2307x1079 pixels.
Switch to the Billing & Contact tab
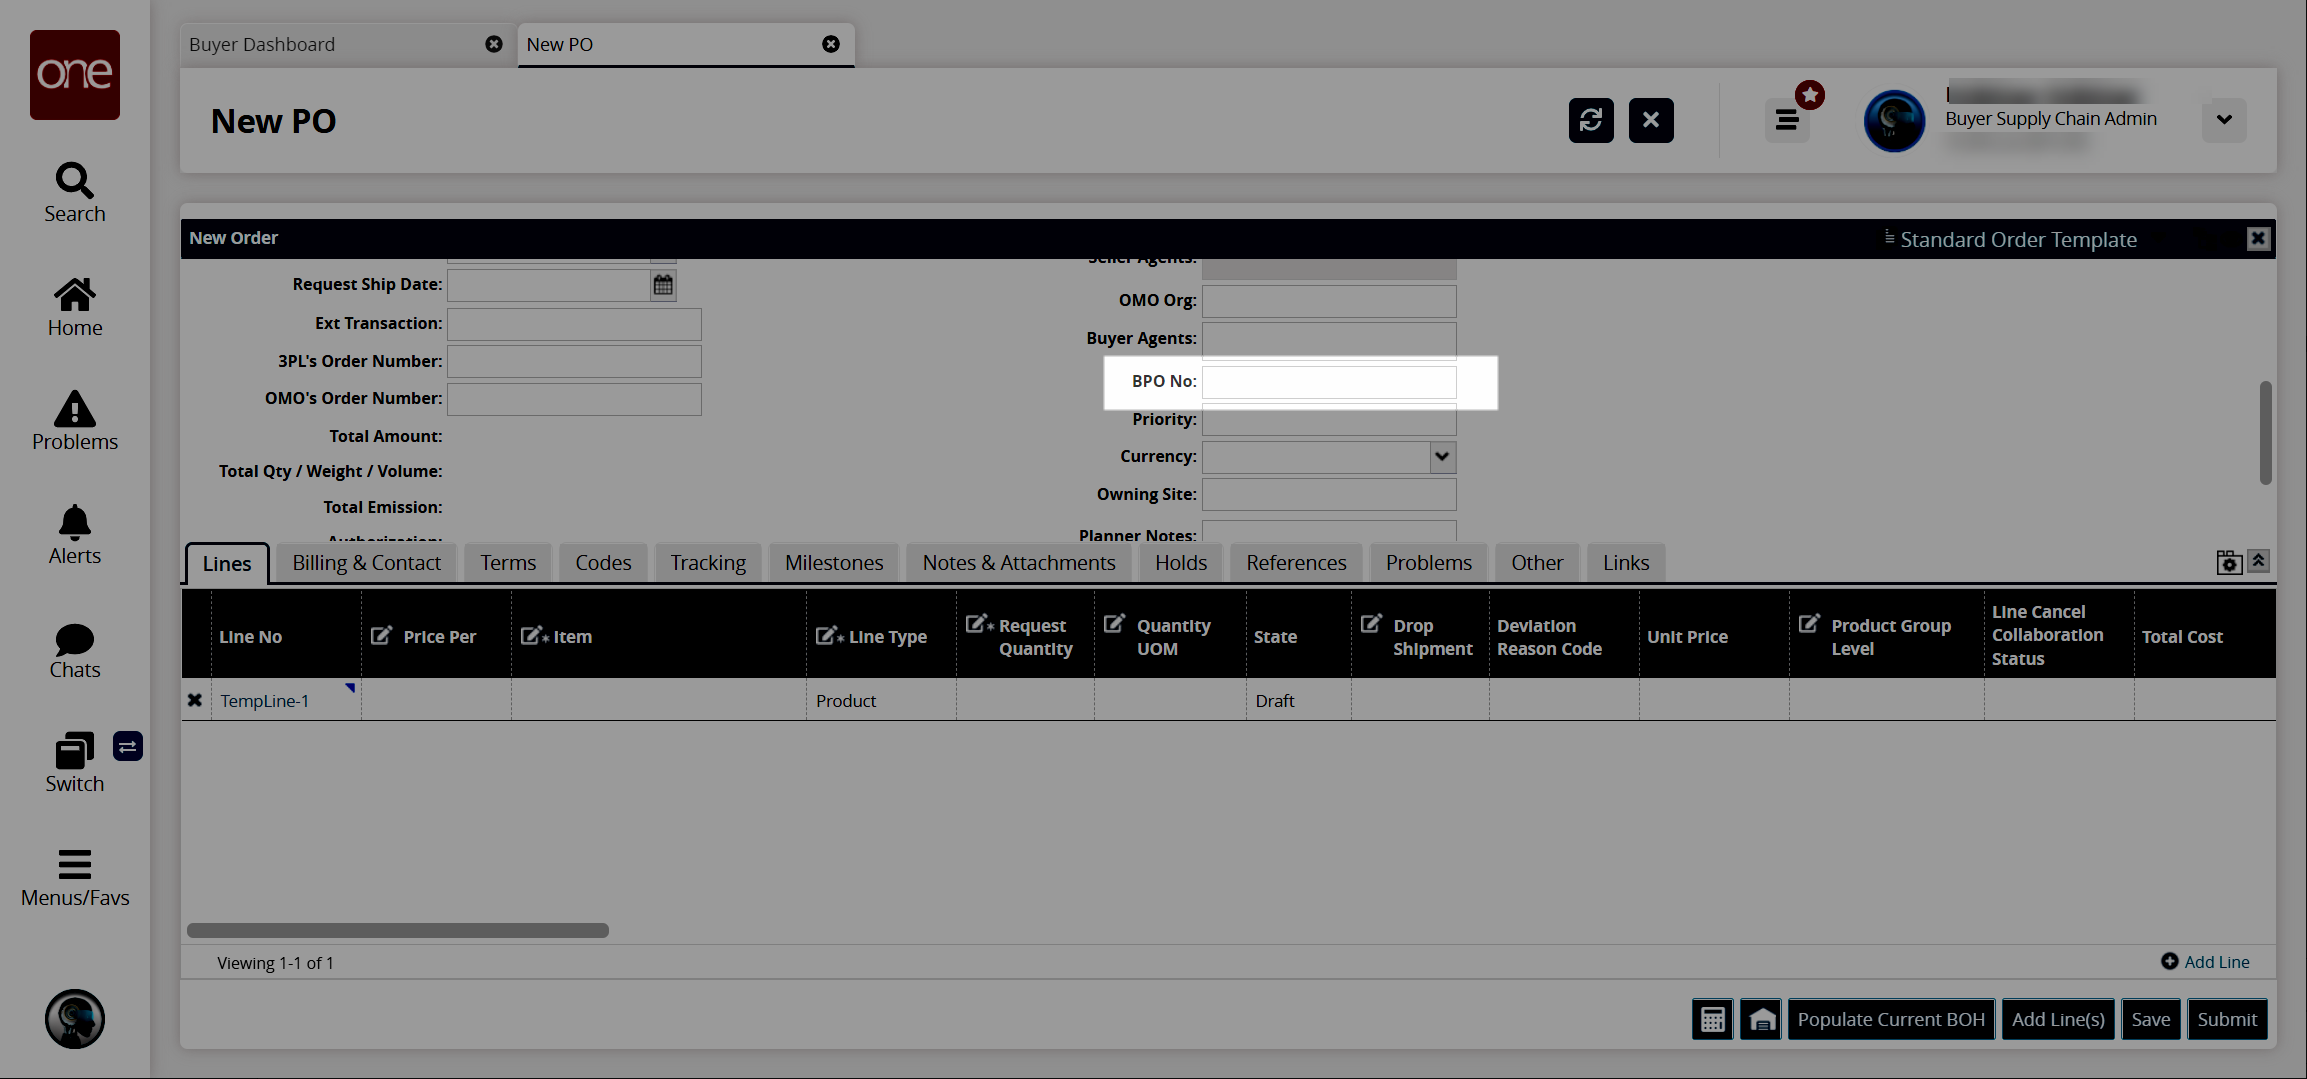pos(366,563)
